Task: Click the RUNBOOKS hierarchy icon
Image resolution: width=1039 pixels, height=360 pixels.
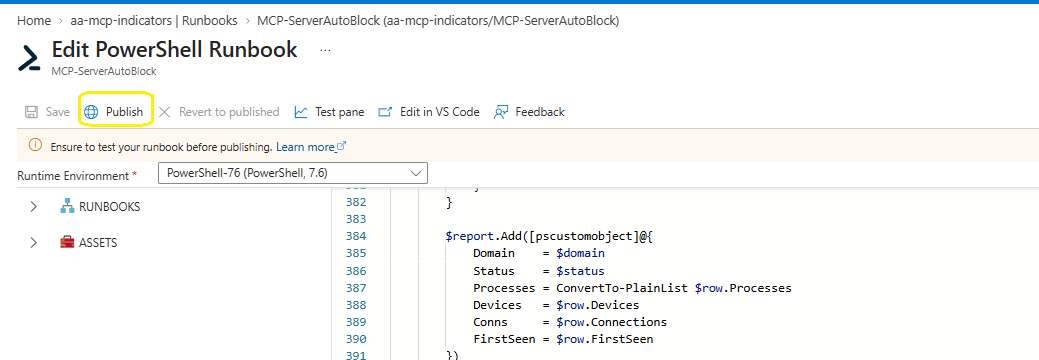Action: pyautogui.click(x=68, y=207)
